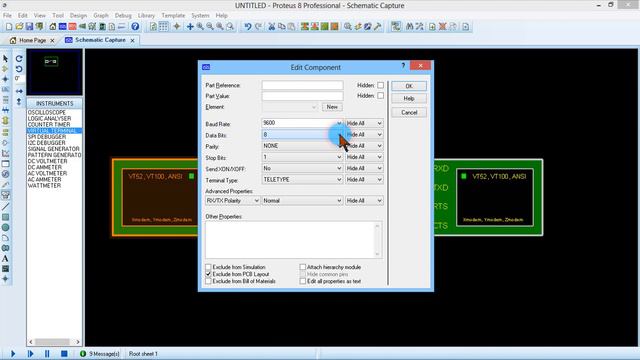Image resolution: width=640 pixels, height=360 pixels.
Task: Save the project with floppy disk icon
Action: [29, 27]
